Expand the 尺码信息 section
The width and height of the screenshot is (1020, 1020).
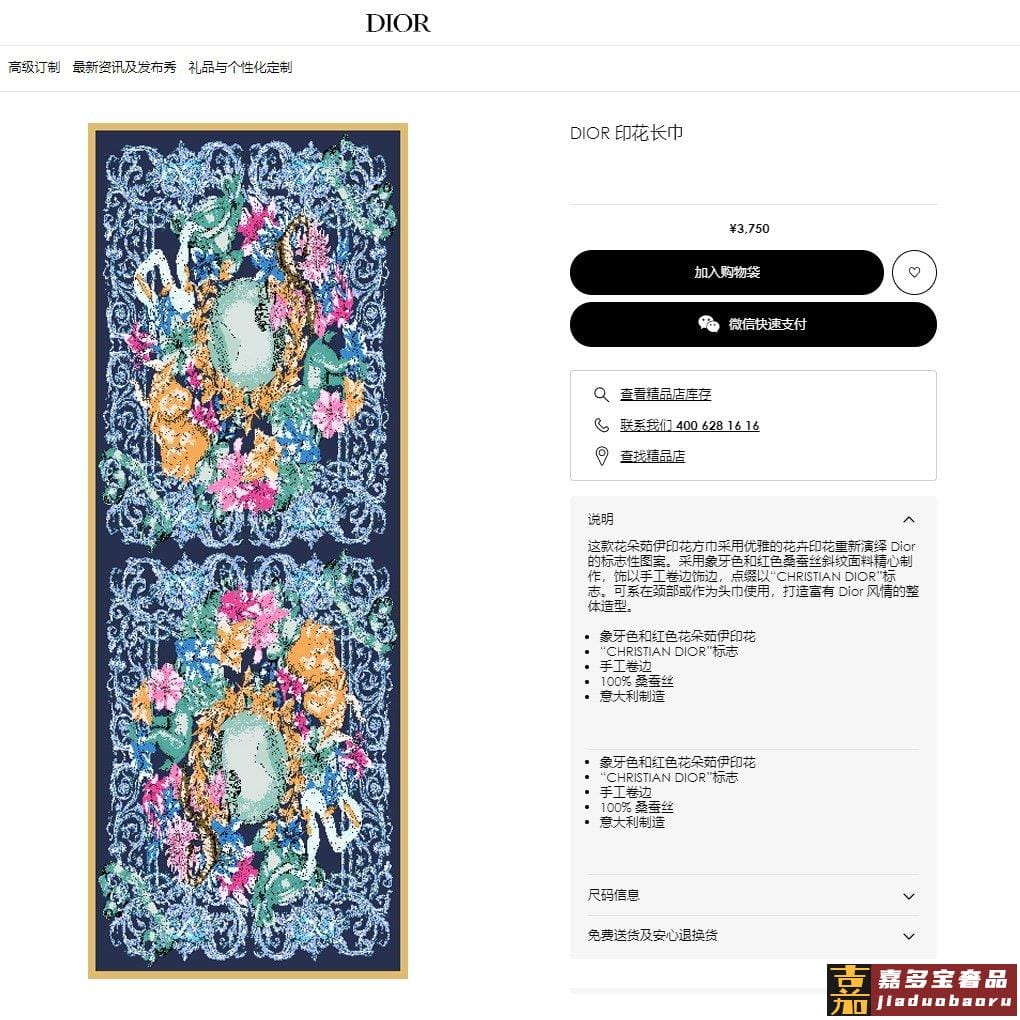click(753, 896)
